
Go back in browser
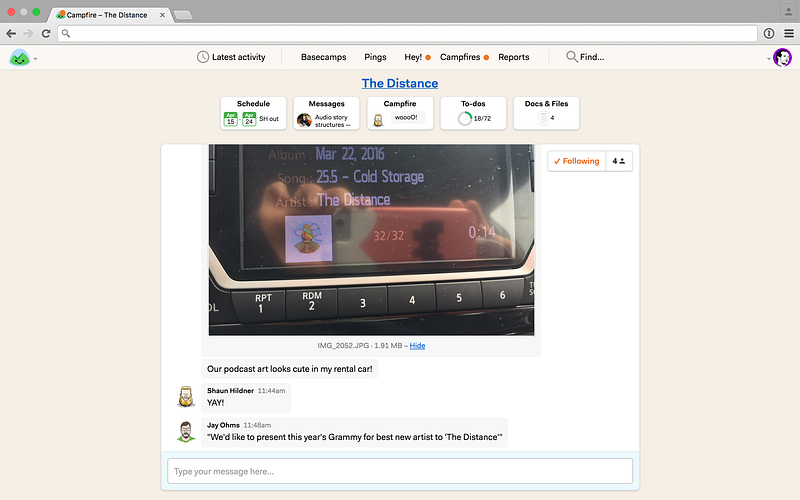tap(11, 34)
